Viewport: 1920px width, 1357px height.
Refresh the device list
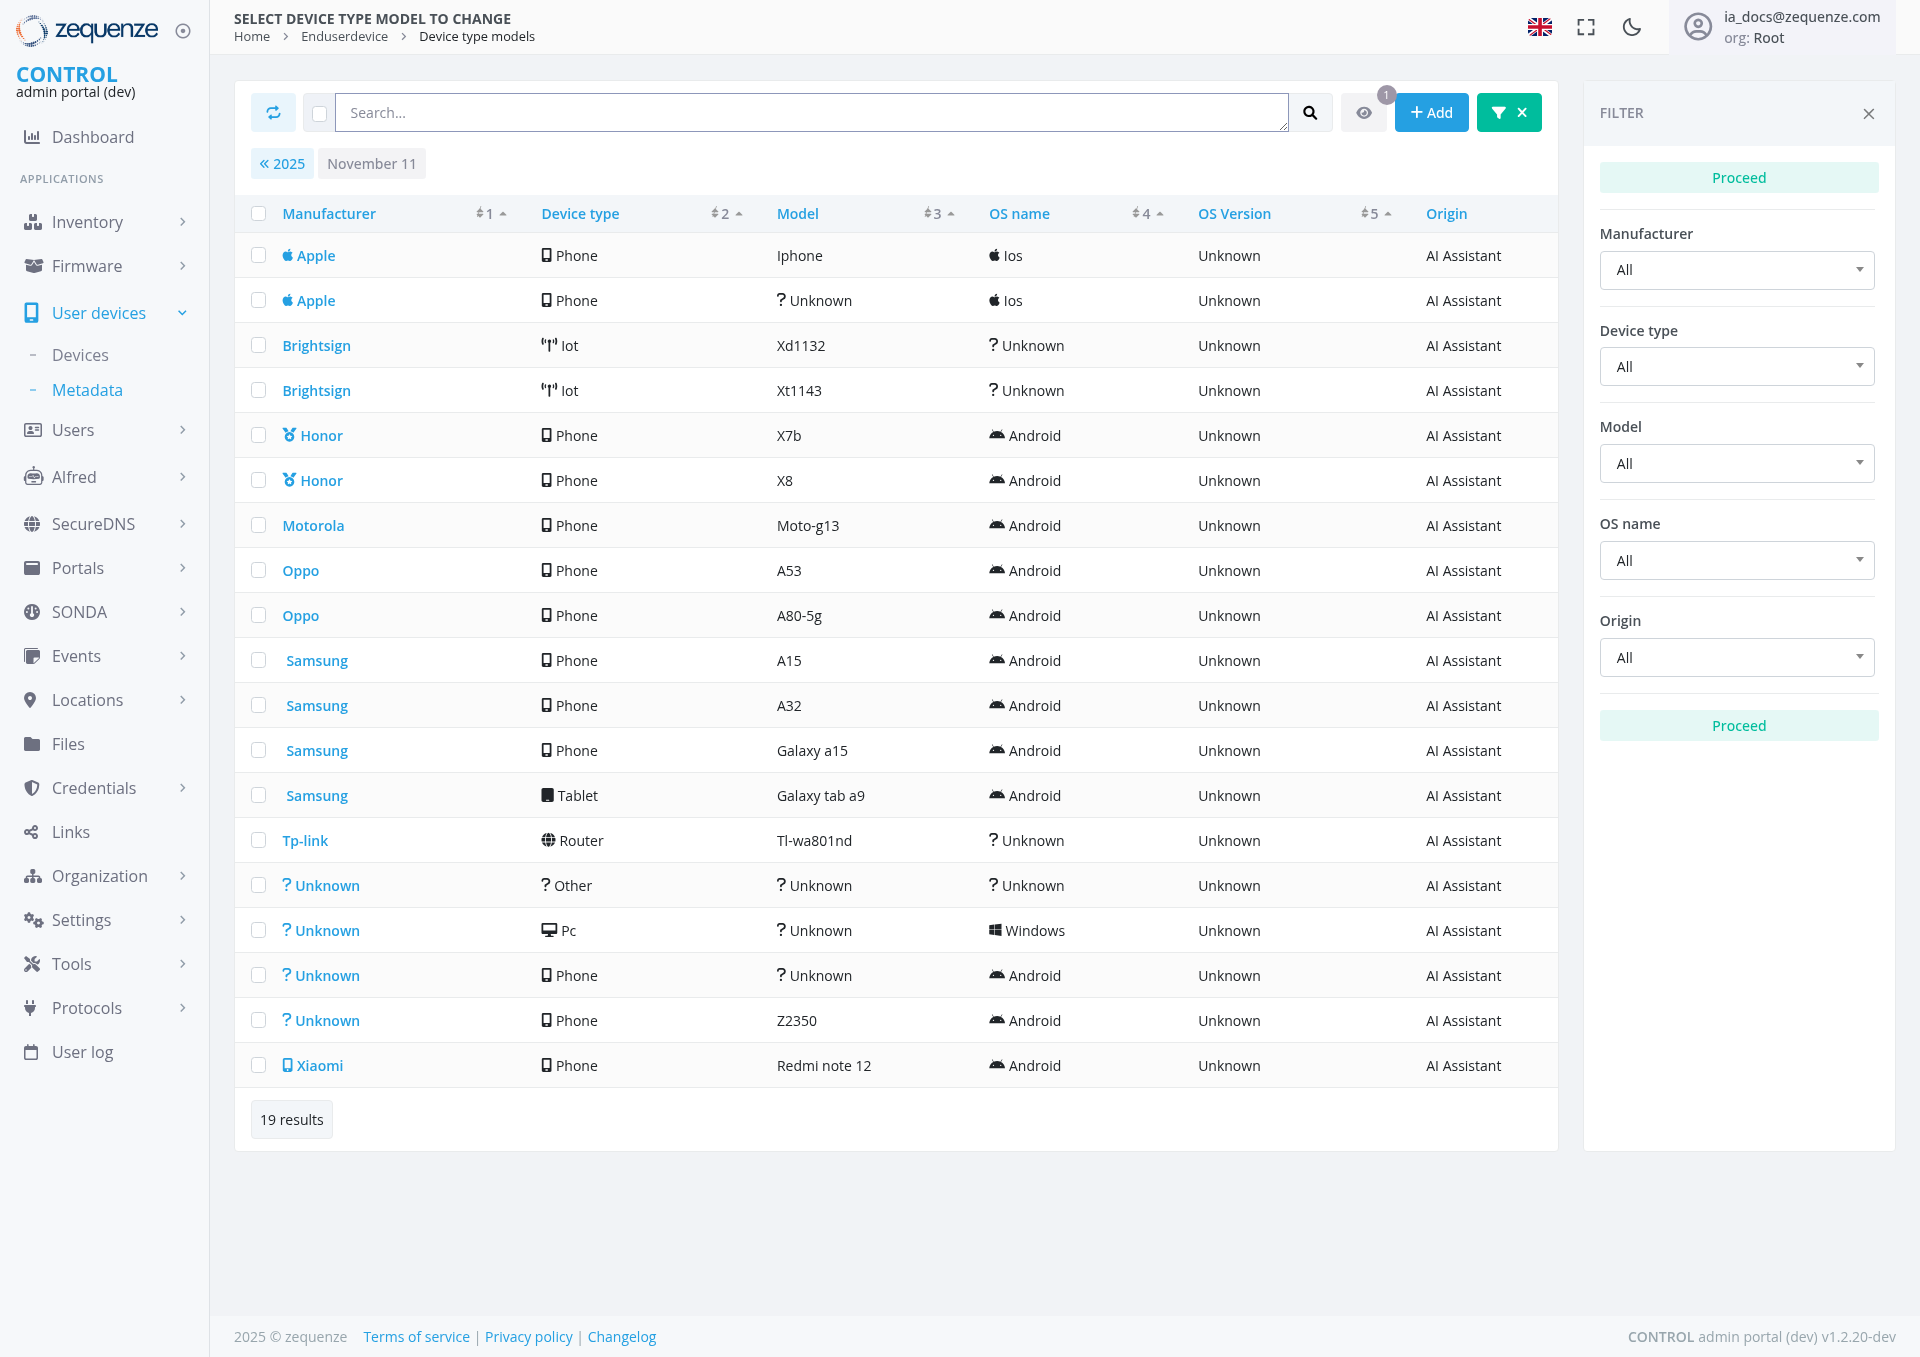[x=273, y=112]
